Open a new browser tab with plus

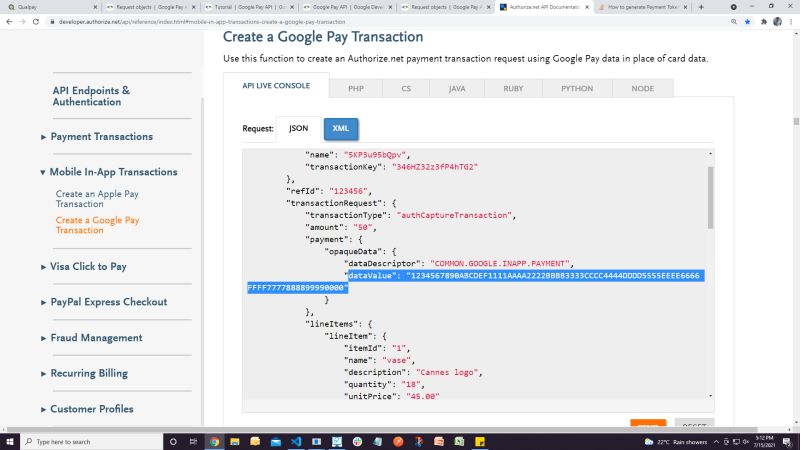tap(701, 7)
